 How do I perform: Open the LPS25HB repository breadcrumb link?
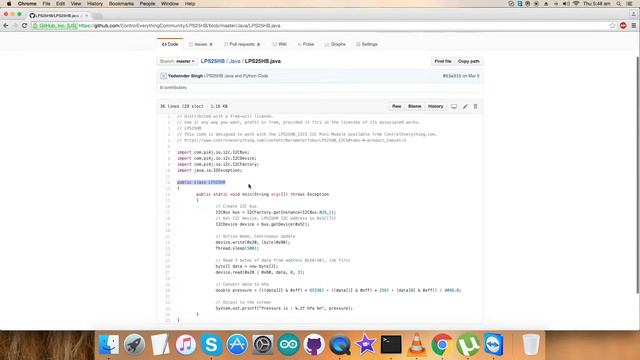click(213, 61)
